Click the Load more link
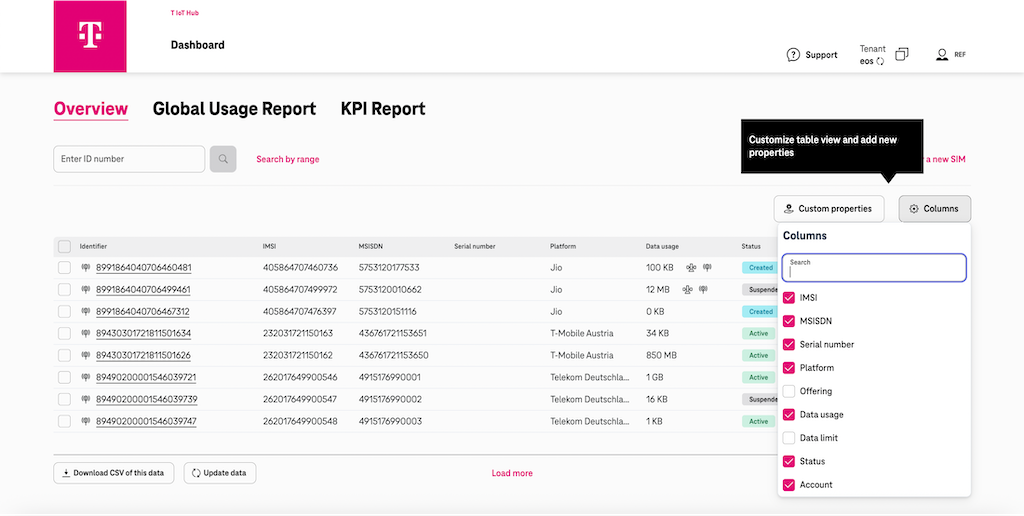Viewport: 1024px width, 516px height. pos(512,473)
